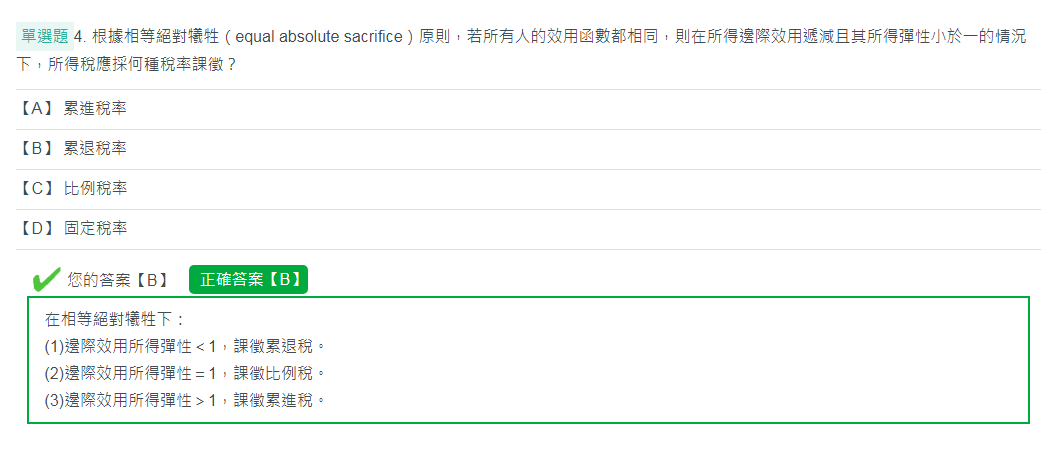Select option D 固定稅率
The width and height of the screenshot is (1048, 460).
pyautogui.click(x=528, y=229)
